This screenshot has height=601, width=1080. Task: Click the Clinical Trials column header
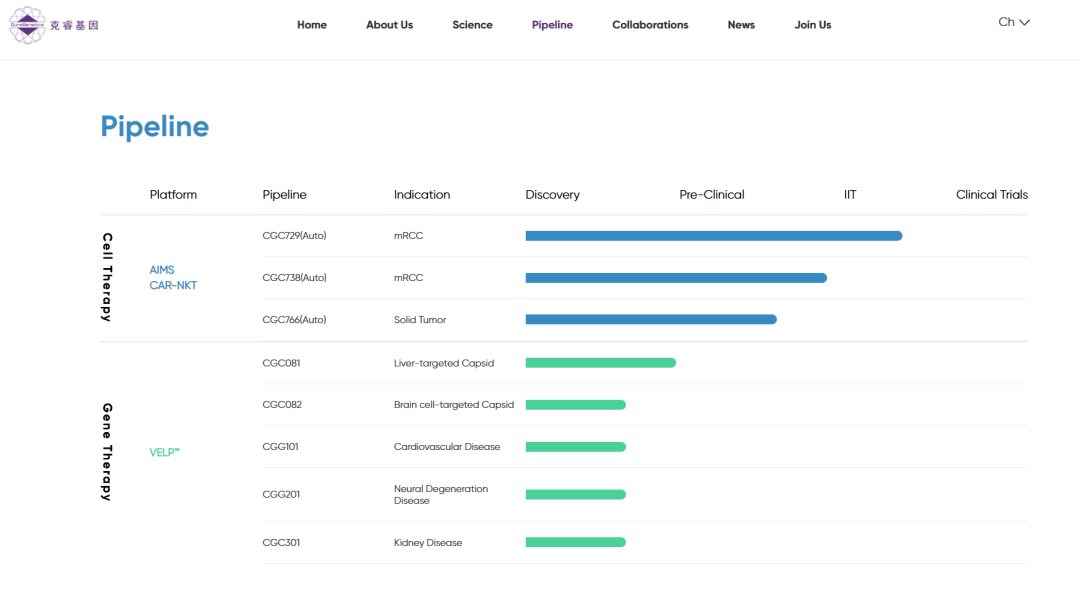[x=991, y=195]
